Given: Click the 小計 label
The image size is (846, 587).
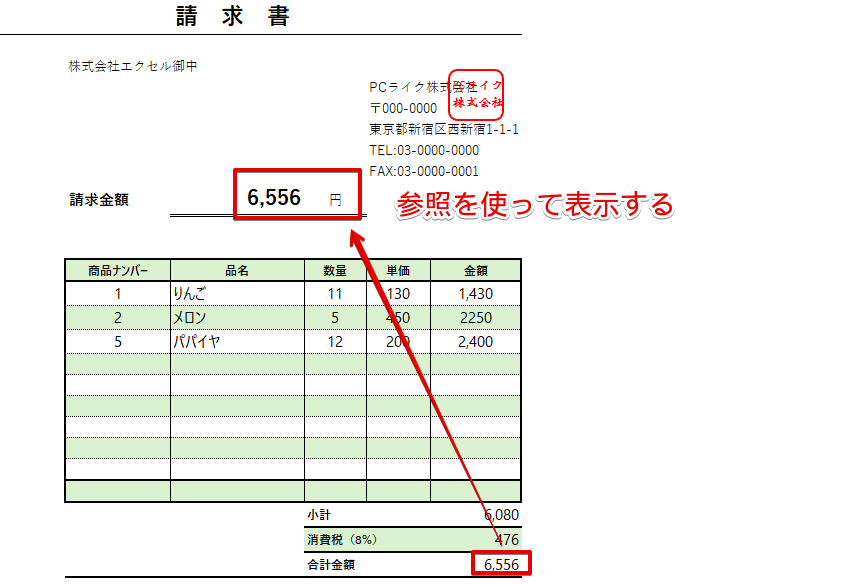Looking at the screenshot, I should [319, 515].
